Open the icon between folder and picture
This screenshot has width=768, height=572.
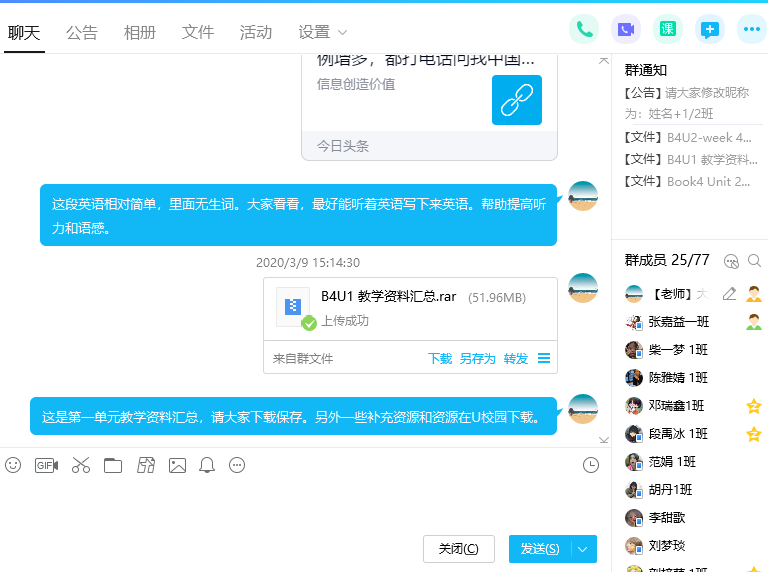pos(145,465)
